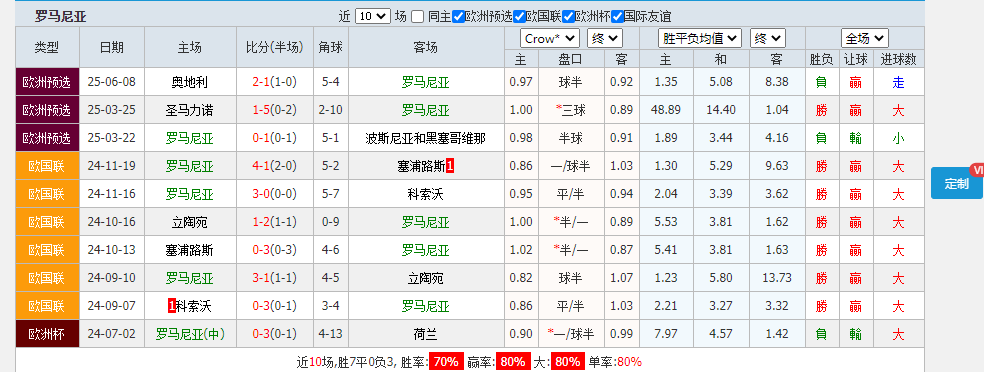
Task: Click 罗马尼亚(中) home team in 24-07-02 row
Action: [190, 334]
